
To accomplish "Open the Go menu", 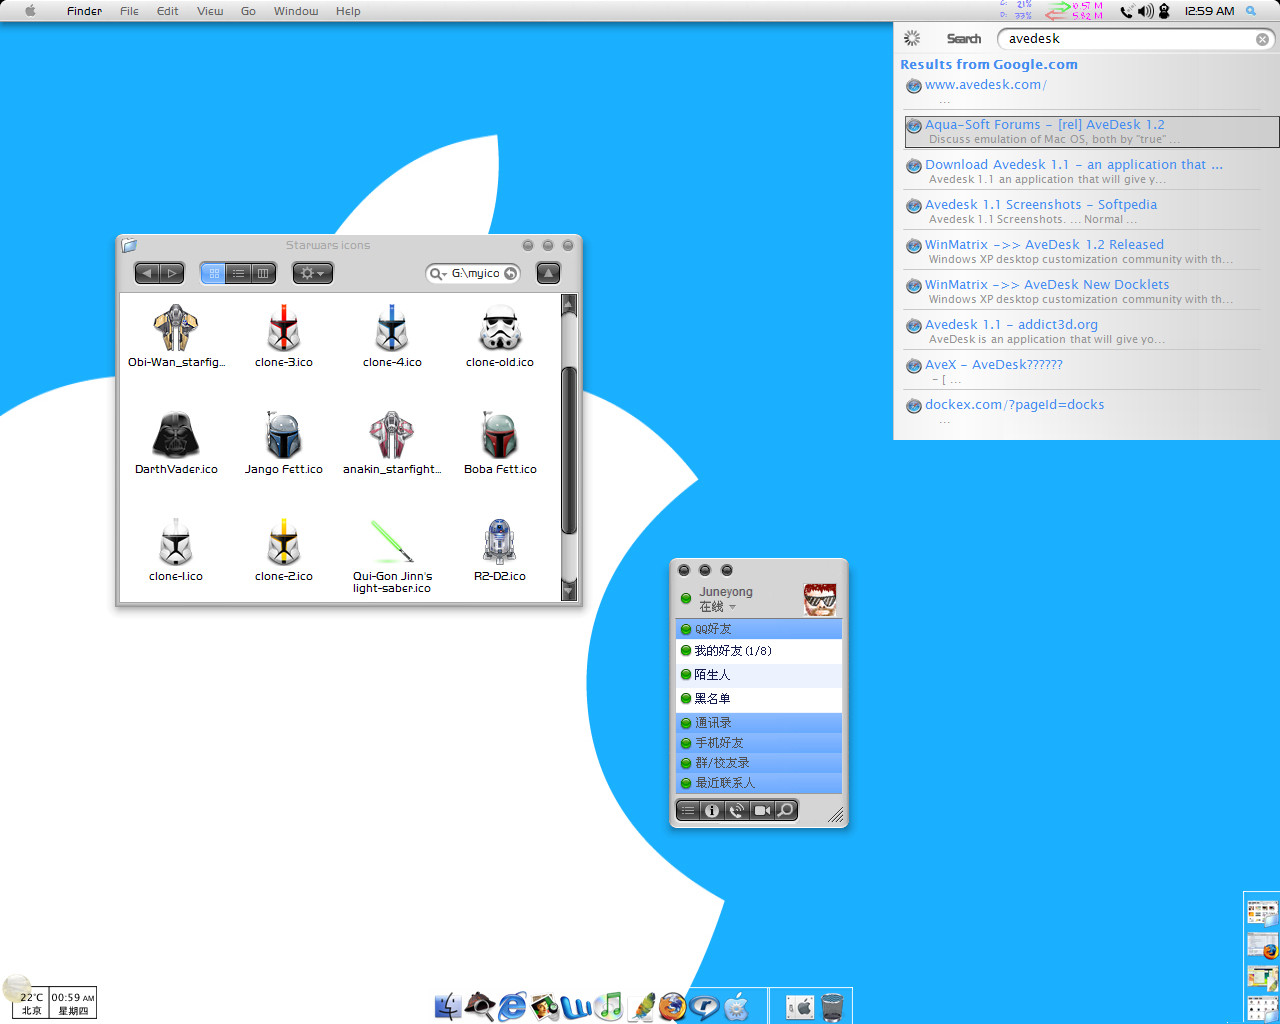I will (x=248, y=11).
